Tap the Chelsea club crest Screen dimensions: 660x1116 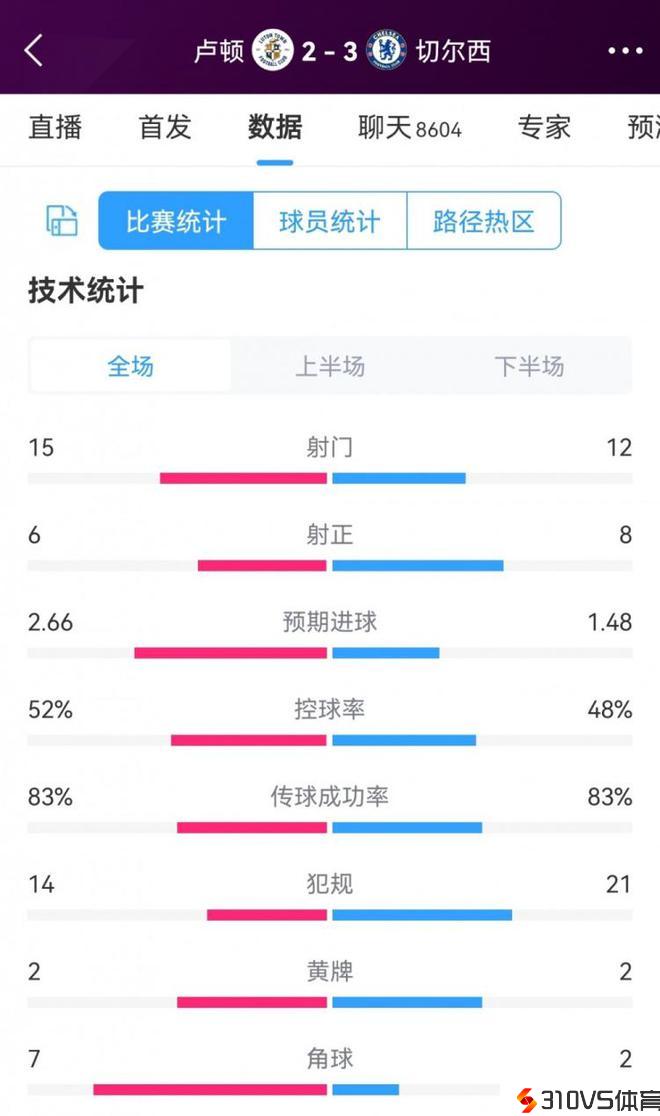pos(387,50)
